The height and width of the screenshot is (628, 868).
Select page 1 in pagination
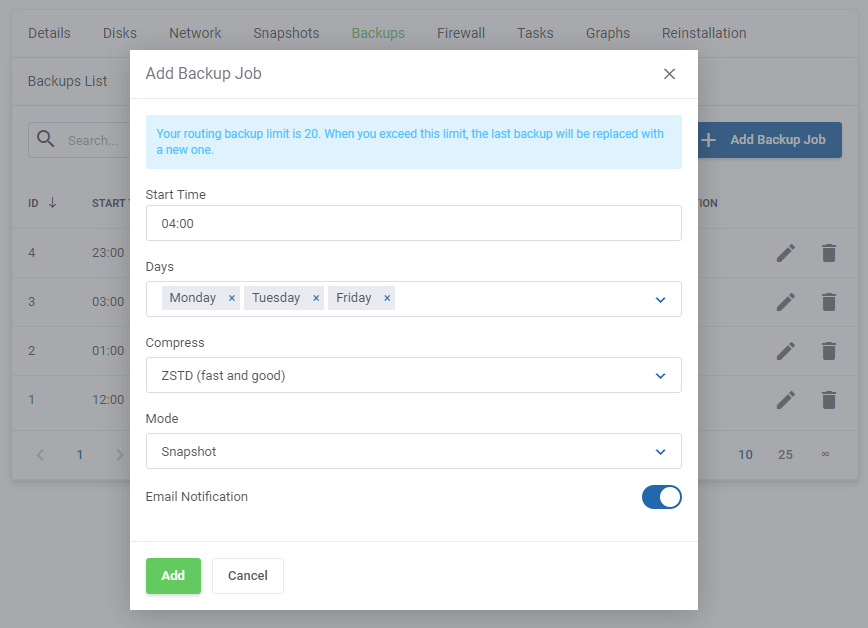pos(80,455)
